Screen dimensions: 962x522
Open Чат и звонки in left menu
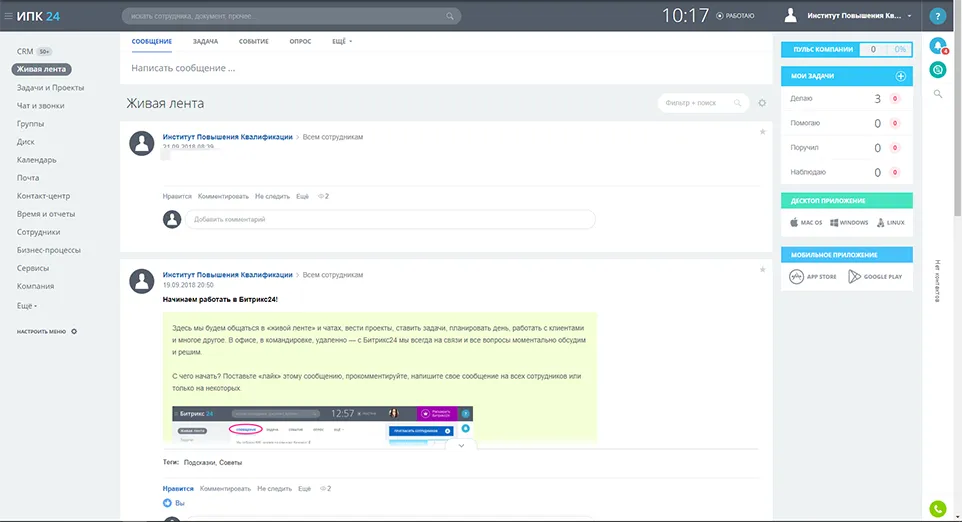point(40,106)
